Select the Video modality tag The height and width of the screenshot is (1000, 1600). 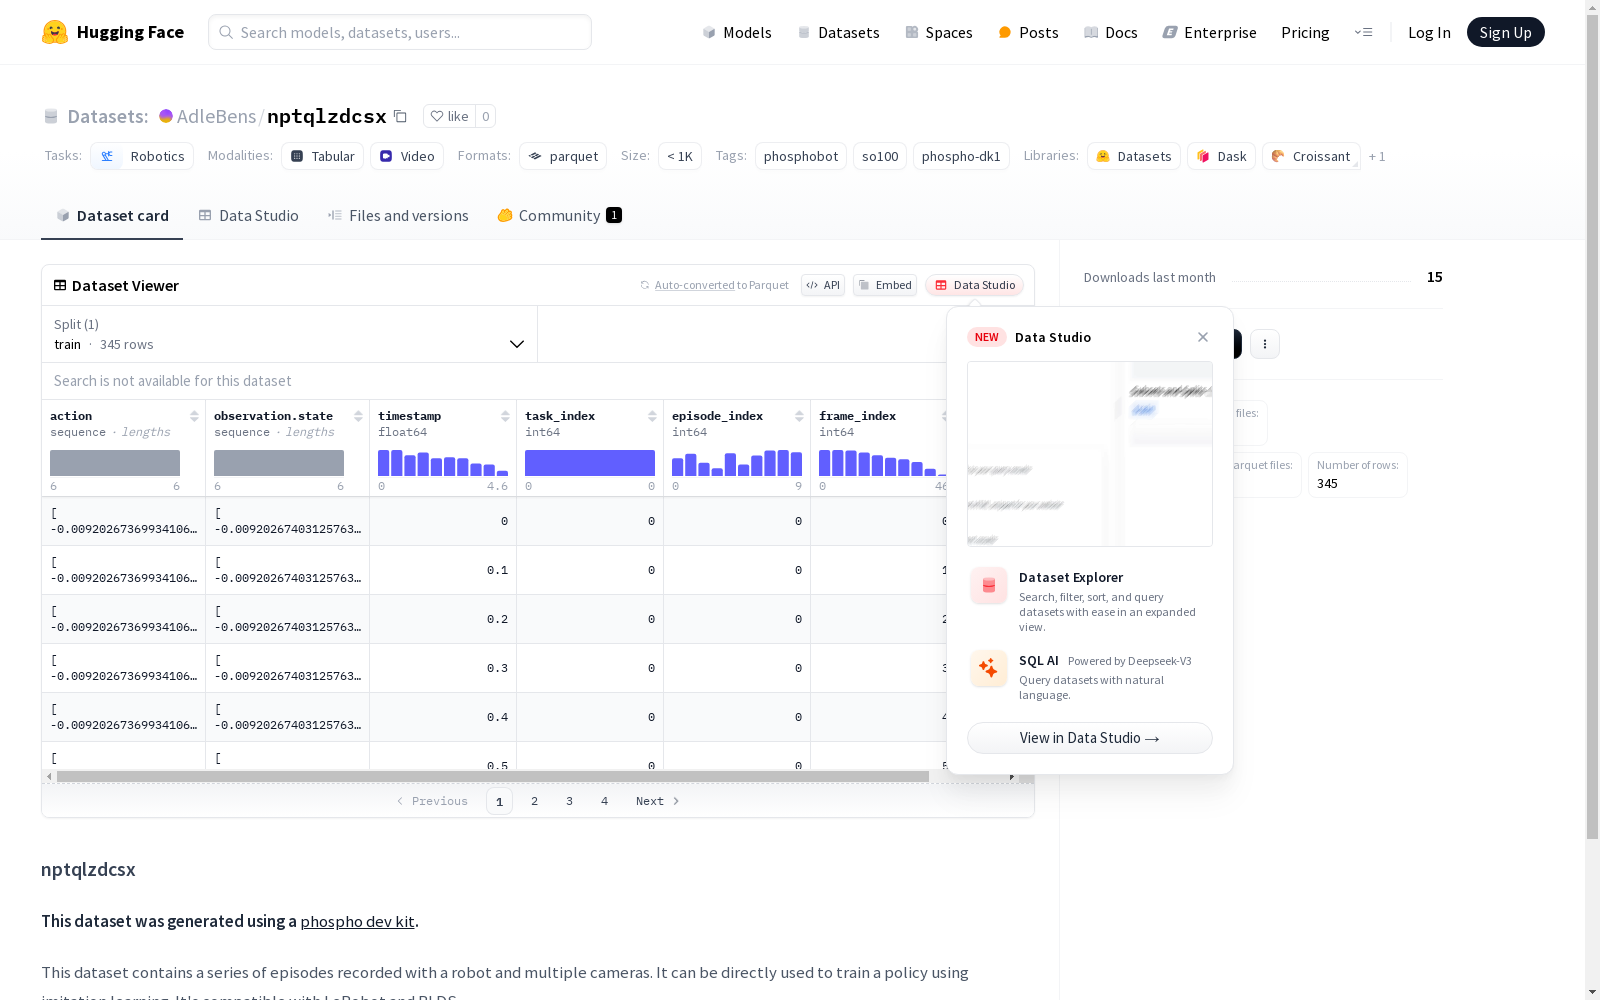coord(407,156)
